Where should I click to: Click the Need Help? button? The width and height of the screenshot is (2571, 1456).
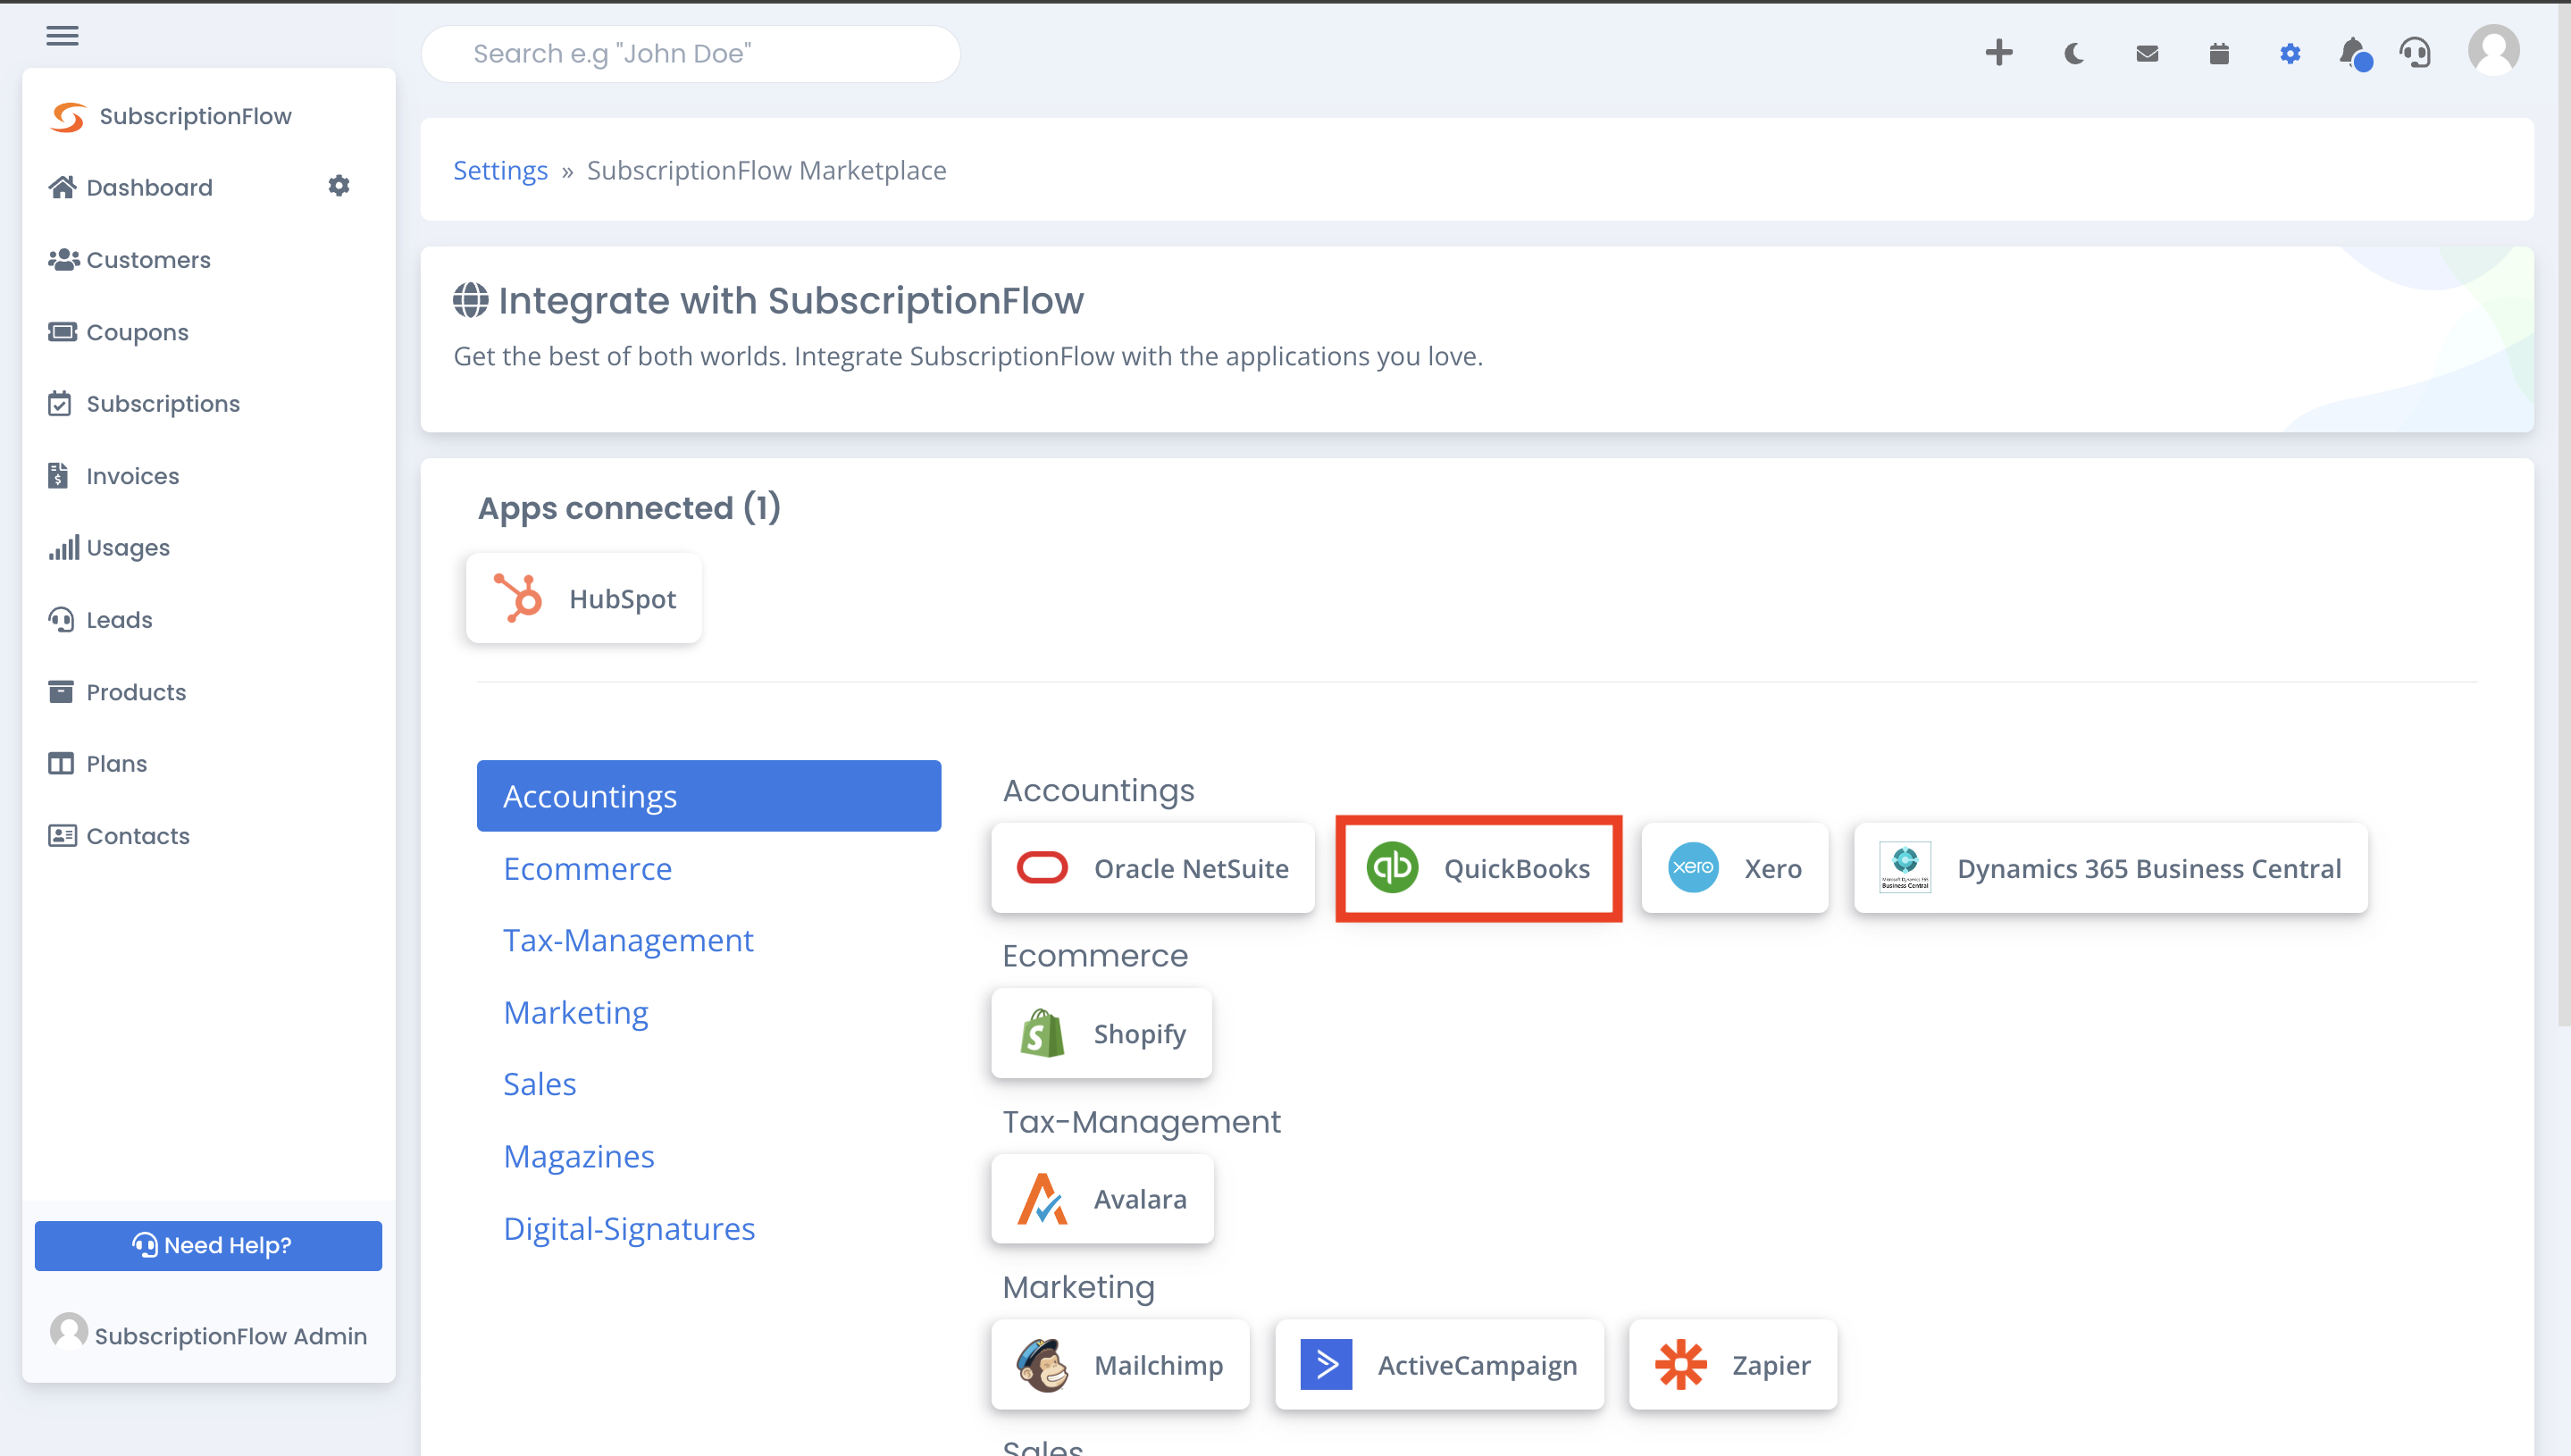point(208,1245)
